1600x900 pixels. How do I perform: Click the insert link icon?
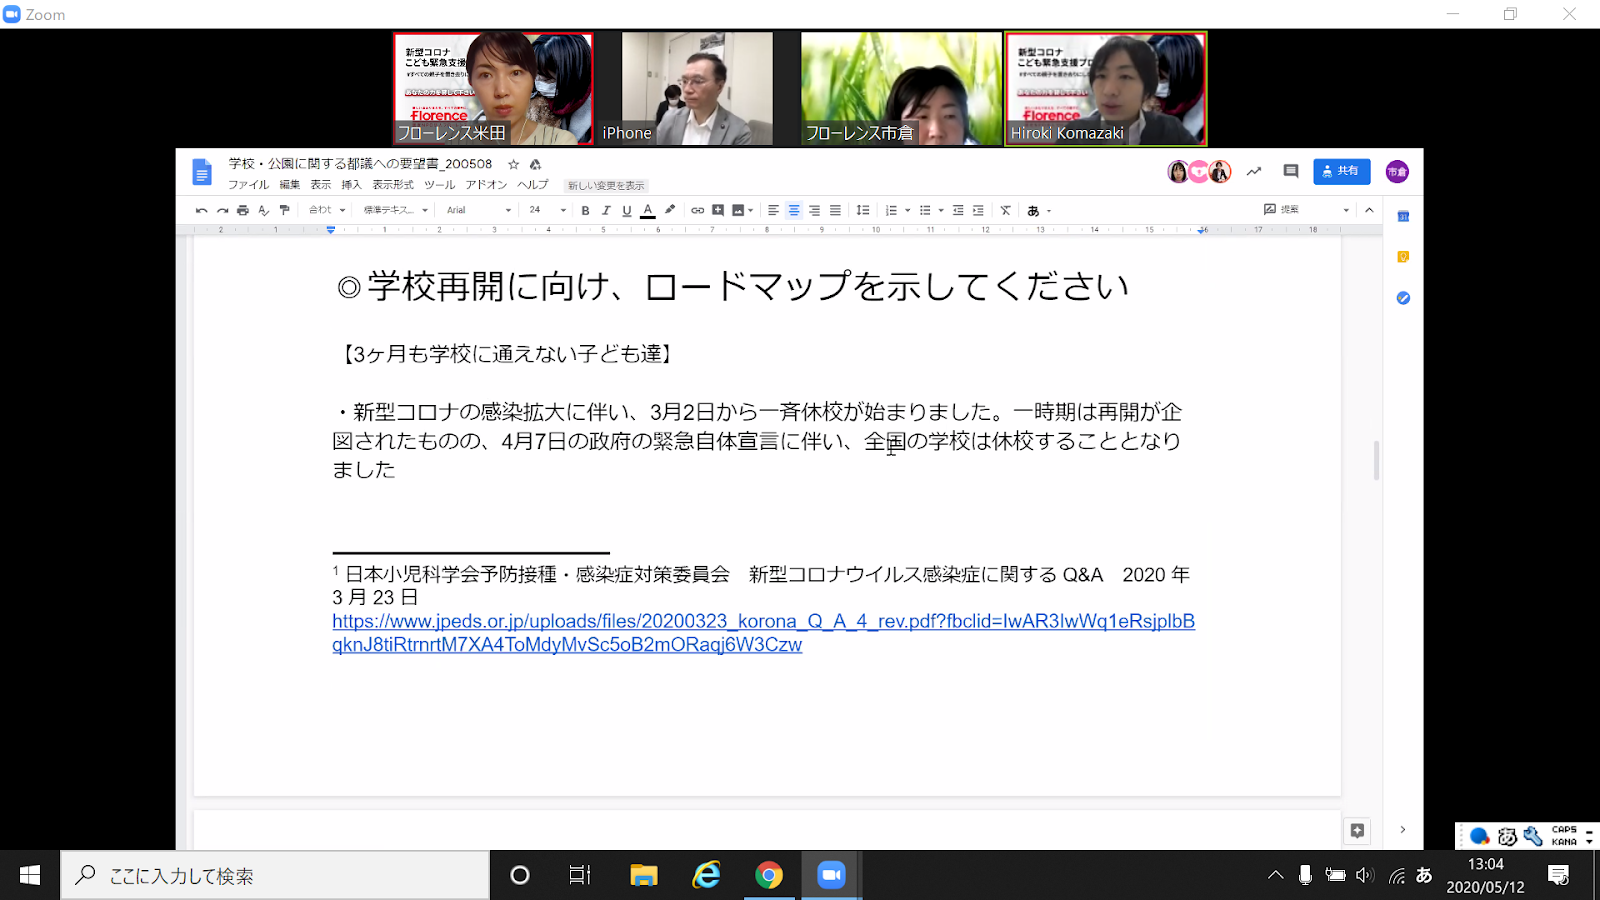[x=697, y=210]
